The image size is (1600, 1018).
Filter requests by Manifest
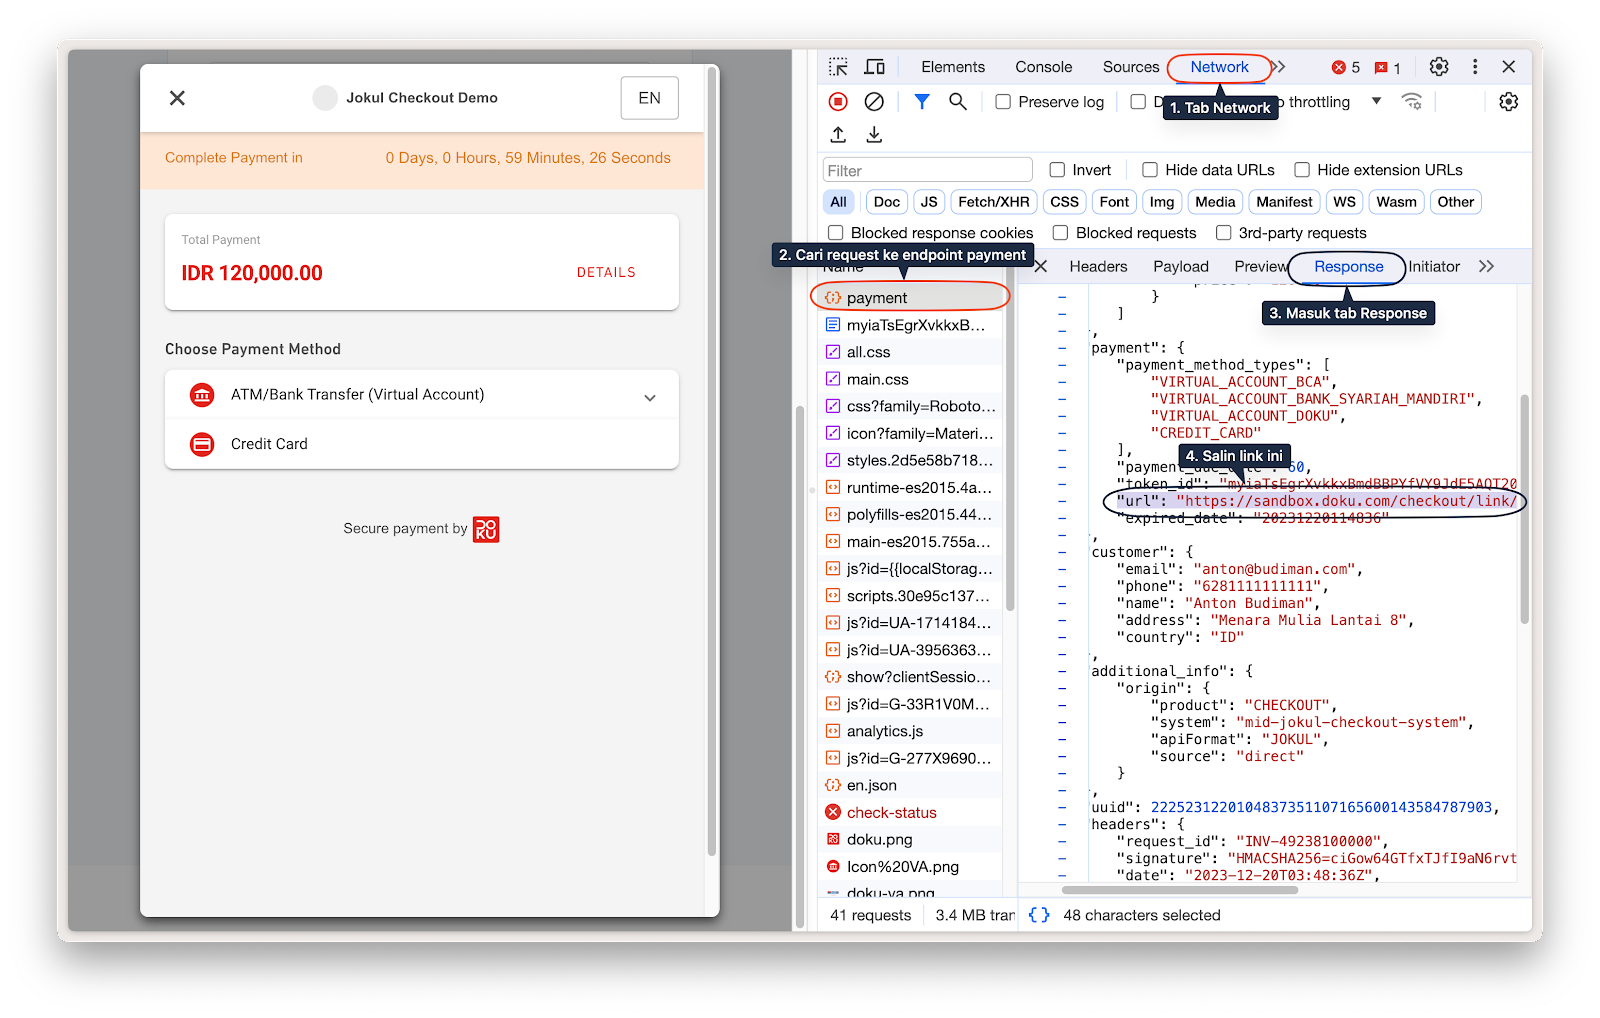[x=1284, y=202]
